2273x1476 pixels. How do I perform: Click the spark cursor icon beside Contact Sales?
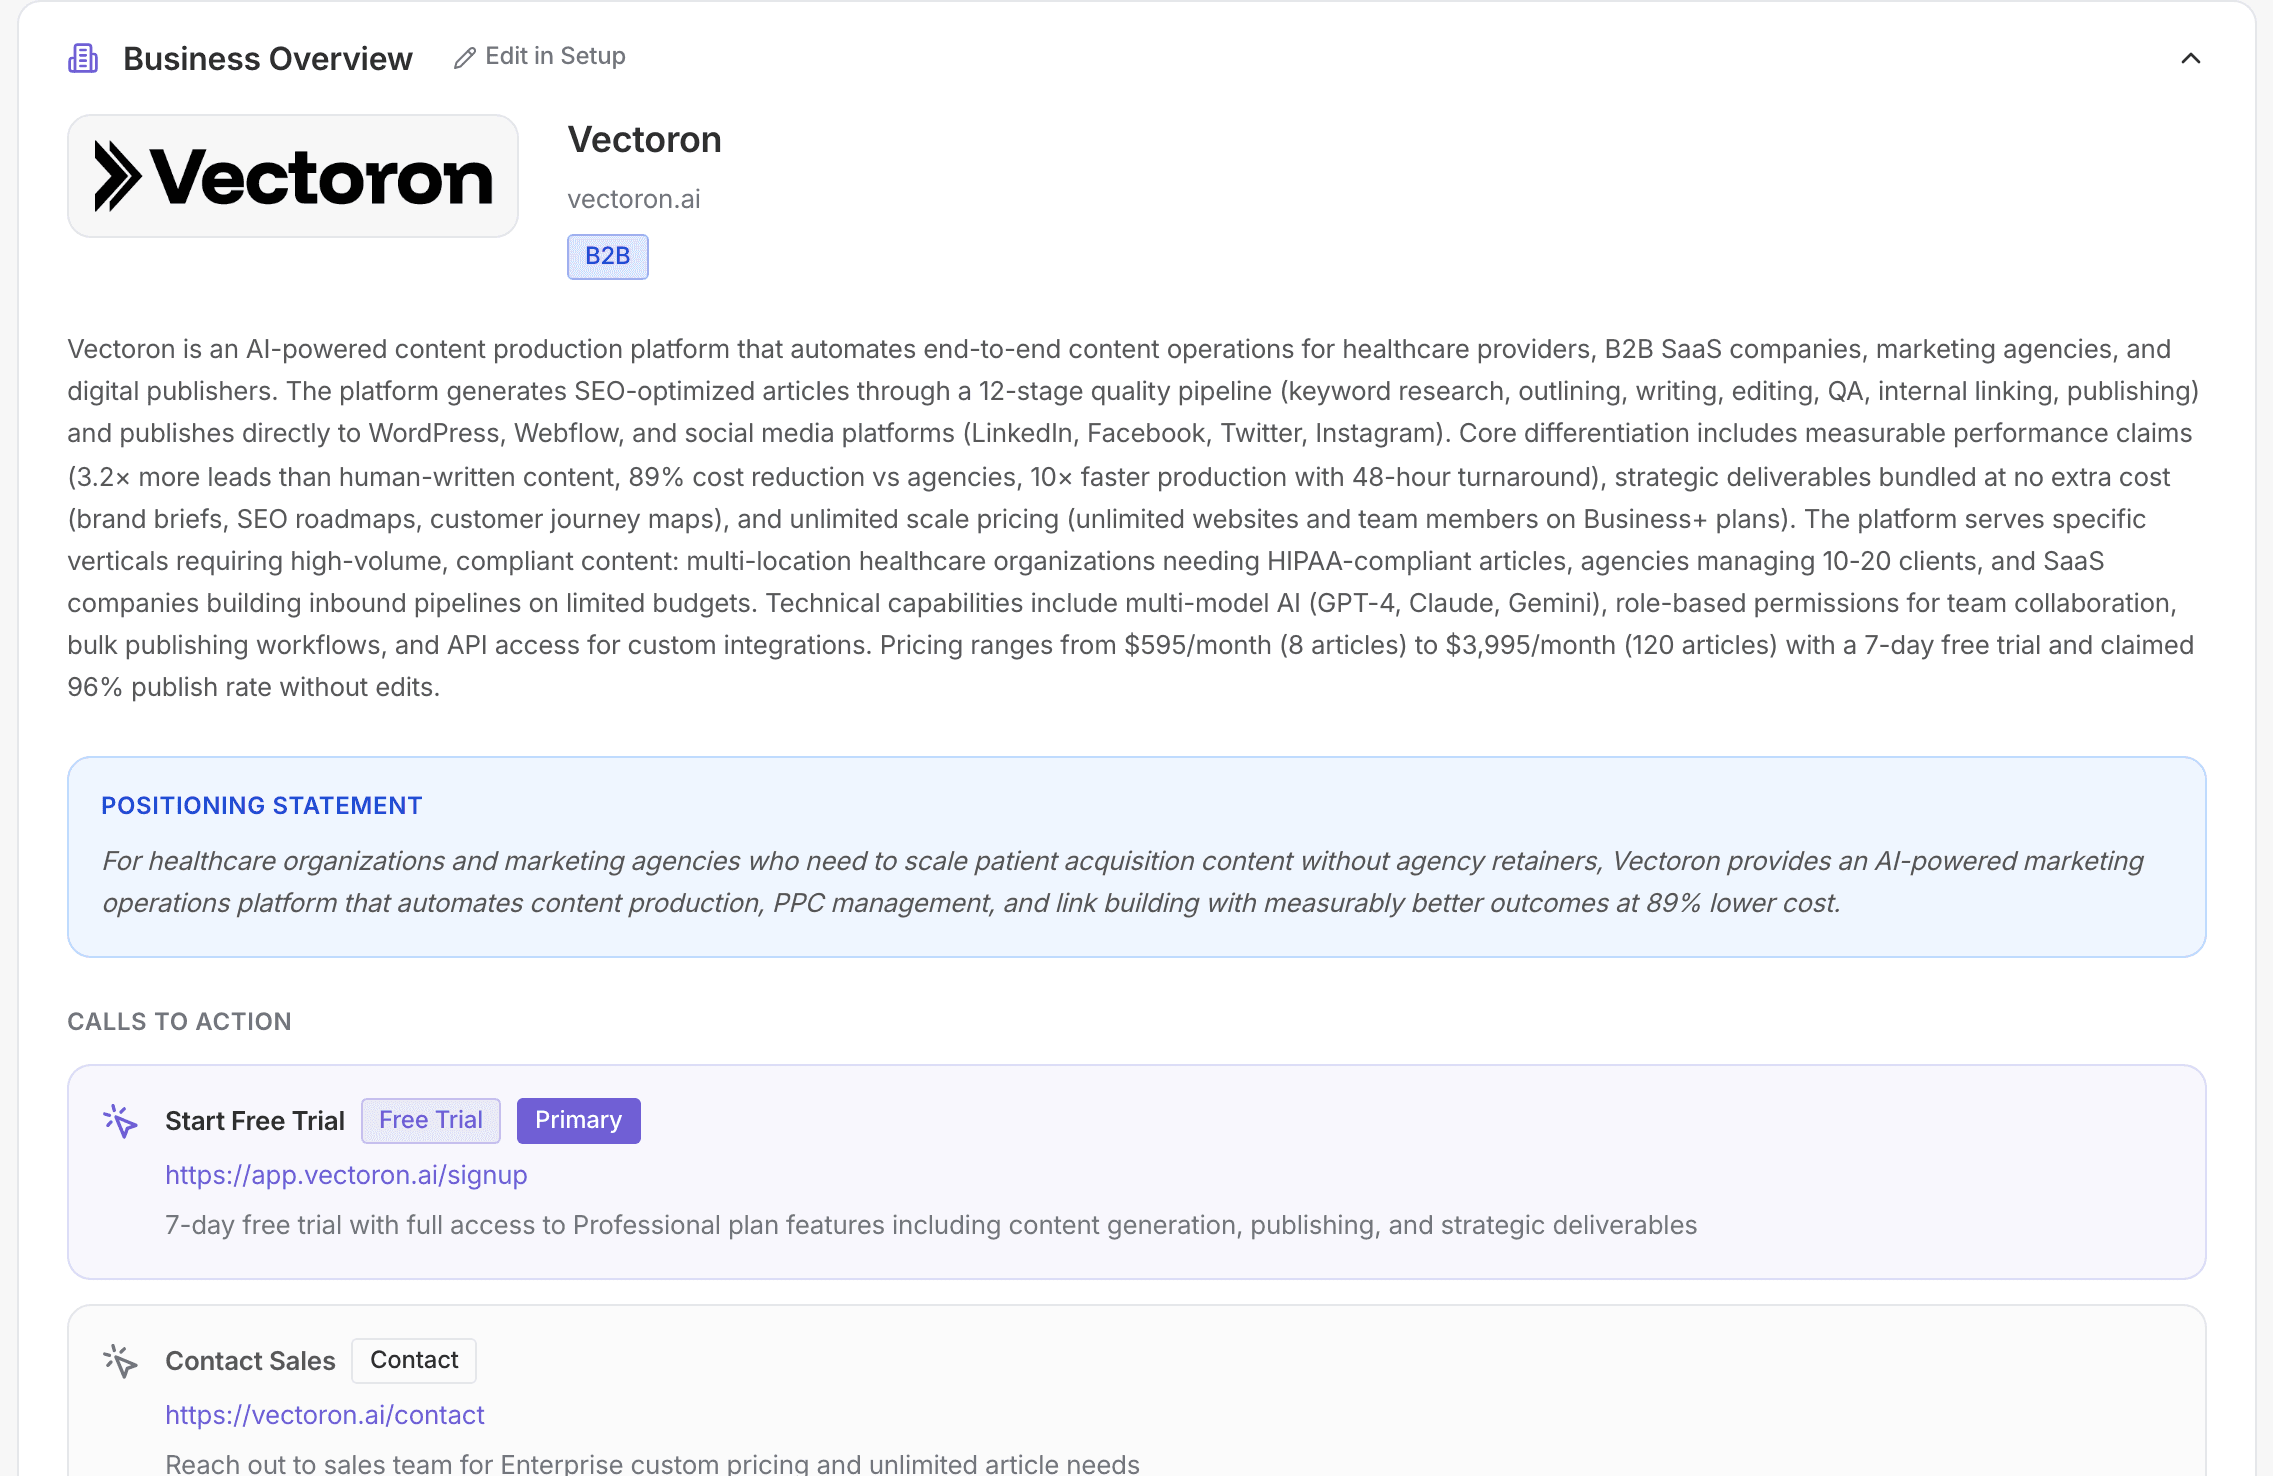pos(119,1361)
